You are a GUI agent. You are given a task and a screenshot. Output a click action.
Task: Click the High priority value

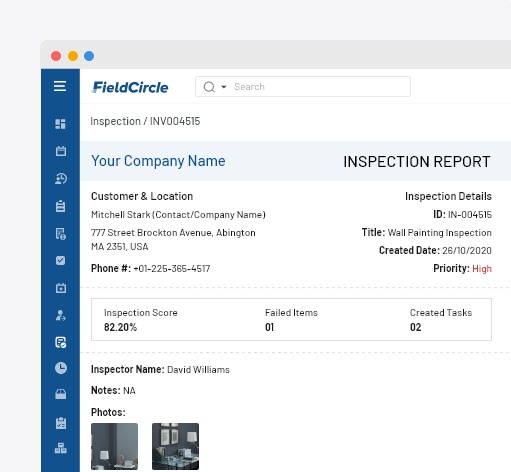tap(482, 269)
